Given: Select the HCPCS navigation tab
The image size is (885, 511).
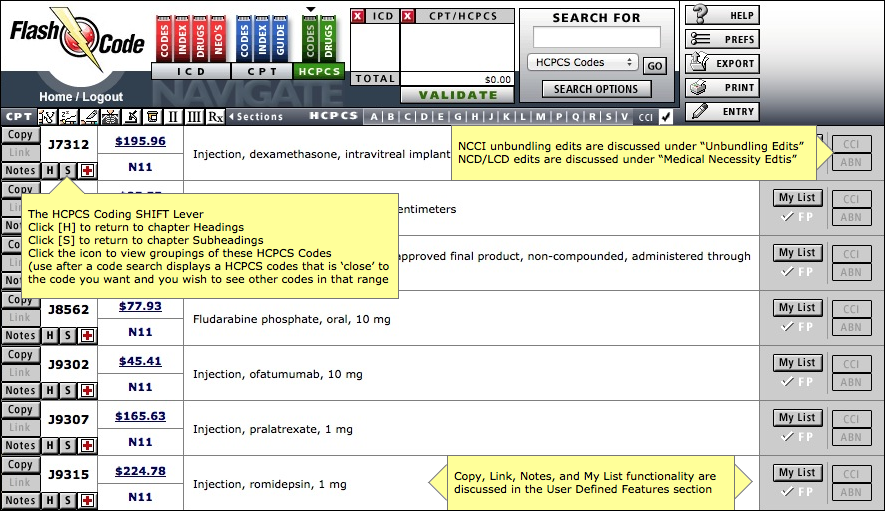Looking at the screenshot, I should (x=319, y=71).
